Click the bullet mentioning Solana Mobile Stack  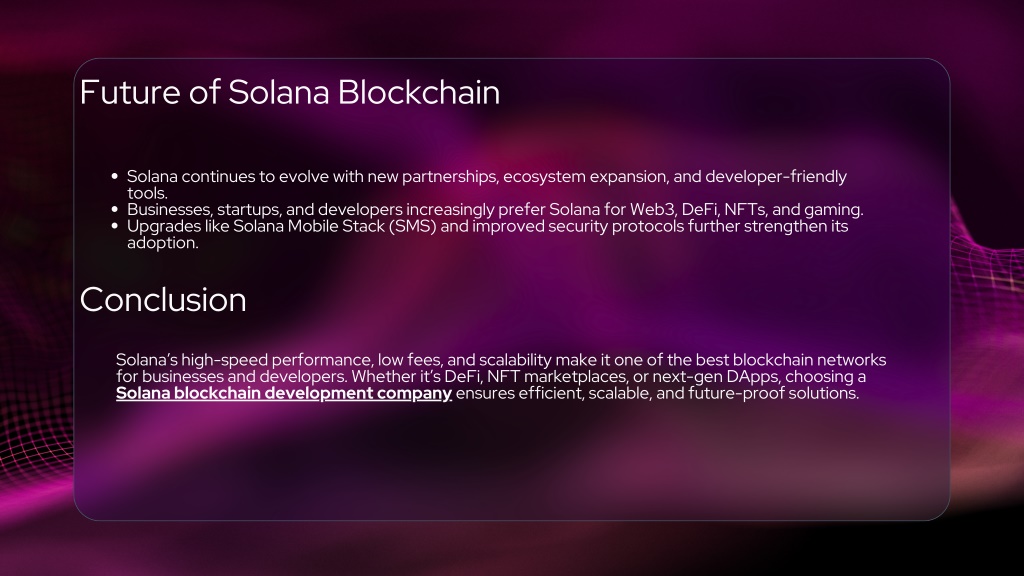point(487,234)
